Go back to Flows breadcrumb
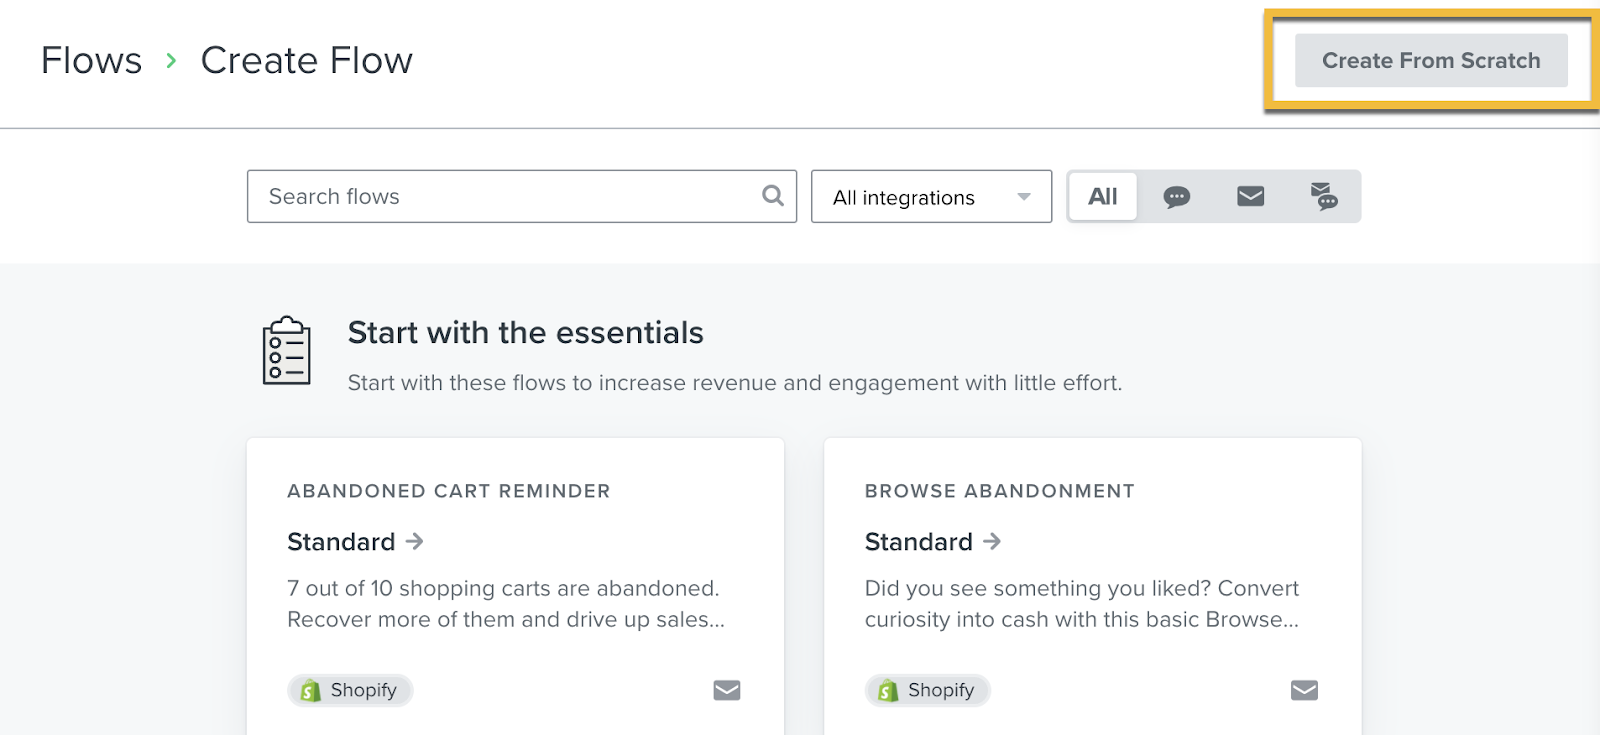This screenshot has width=1600, height=735. click(91, 61)
